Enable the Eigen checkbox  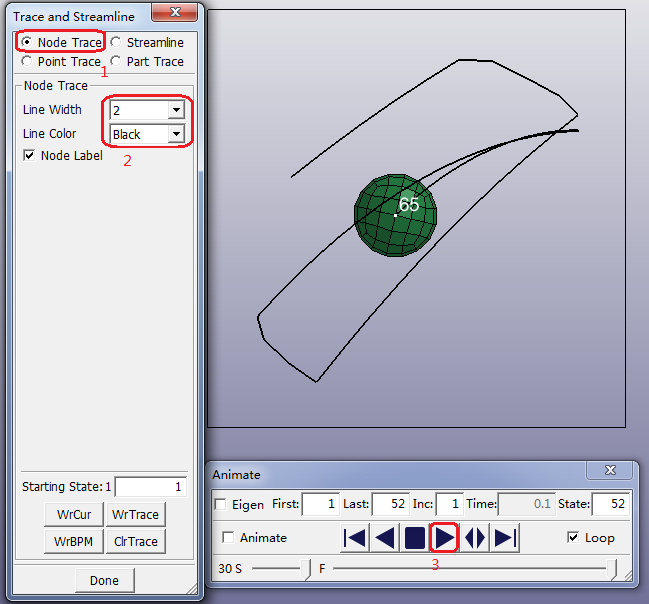220,505
